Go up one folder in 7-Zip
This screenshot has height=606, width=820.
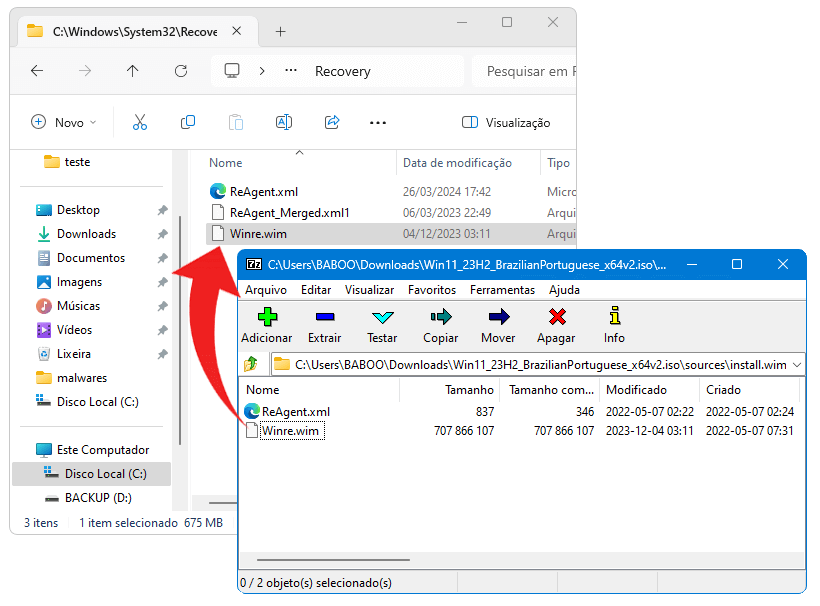251,364
